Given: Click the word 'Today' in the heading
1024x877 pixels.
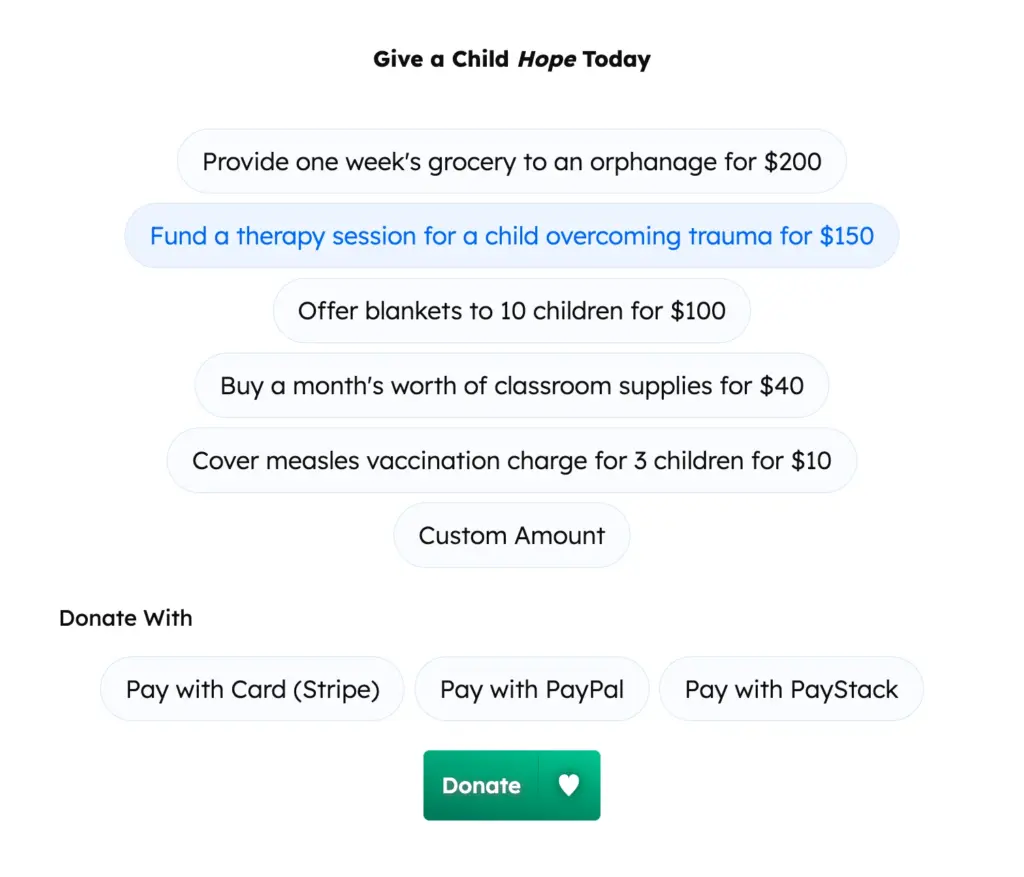Looking at the screenshot, I should coord(616,59).
